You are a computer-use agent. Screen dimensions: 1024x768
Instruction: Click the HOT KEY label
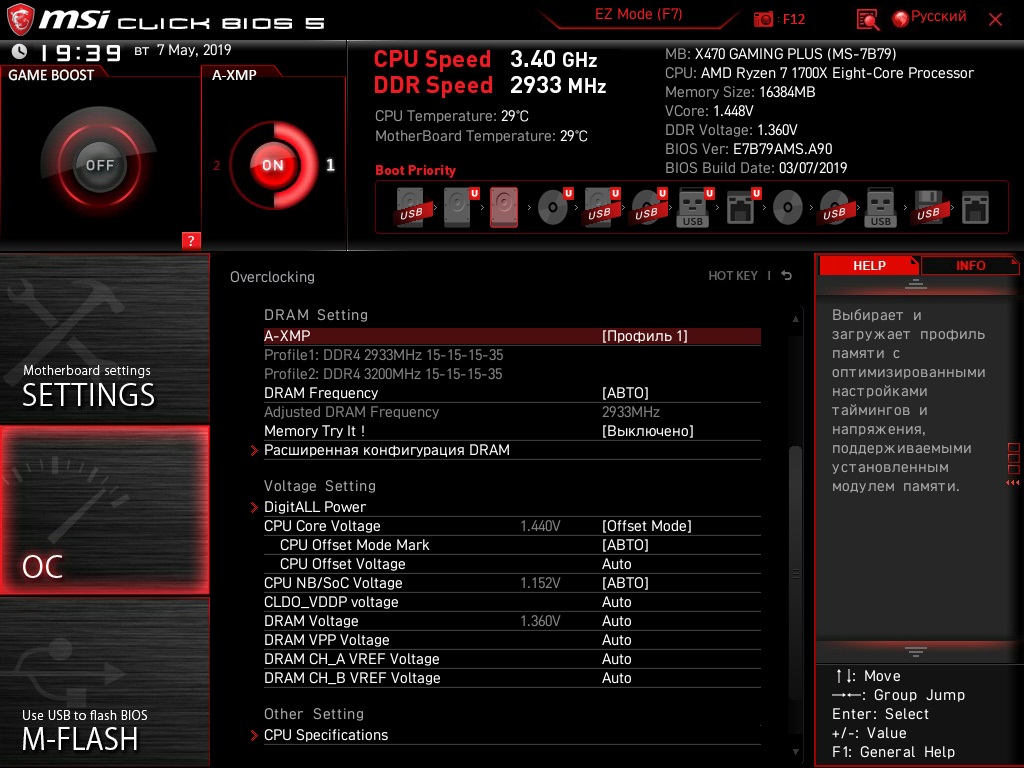click(733, 276)
